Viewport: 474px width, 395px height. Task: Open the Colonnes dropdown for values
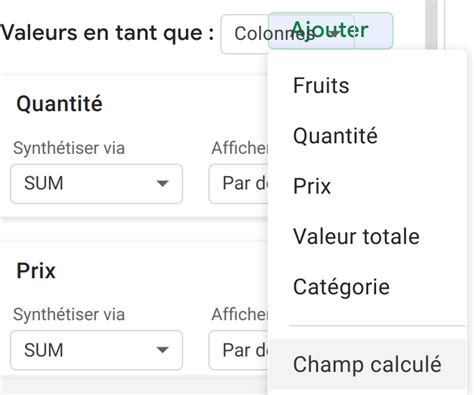tap(245, 34)
